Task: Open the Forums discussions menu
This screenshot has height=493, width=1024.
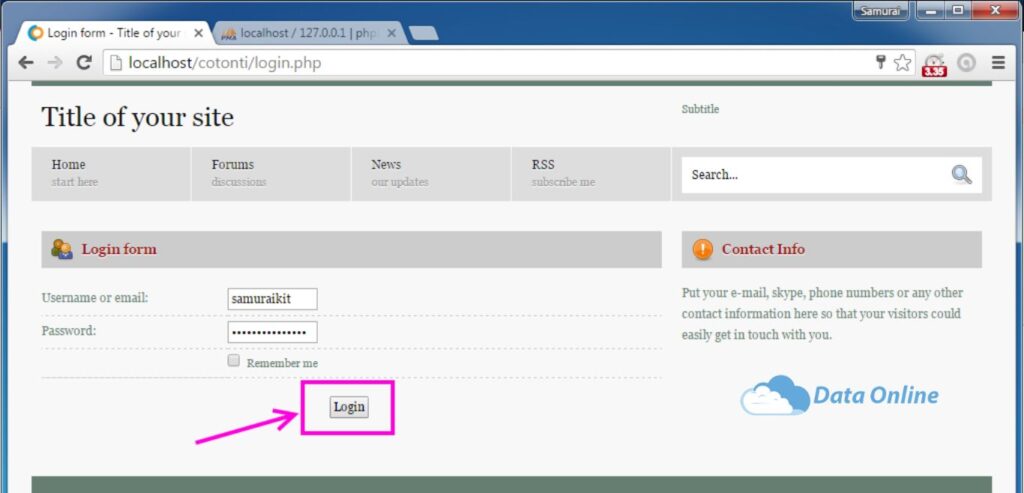Action: [271, 174]
